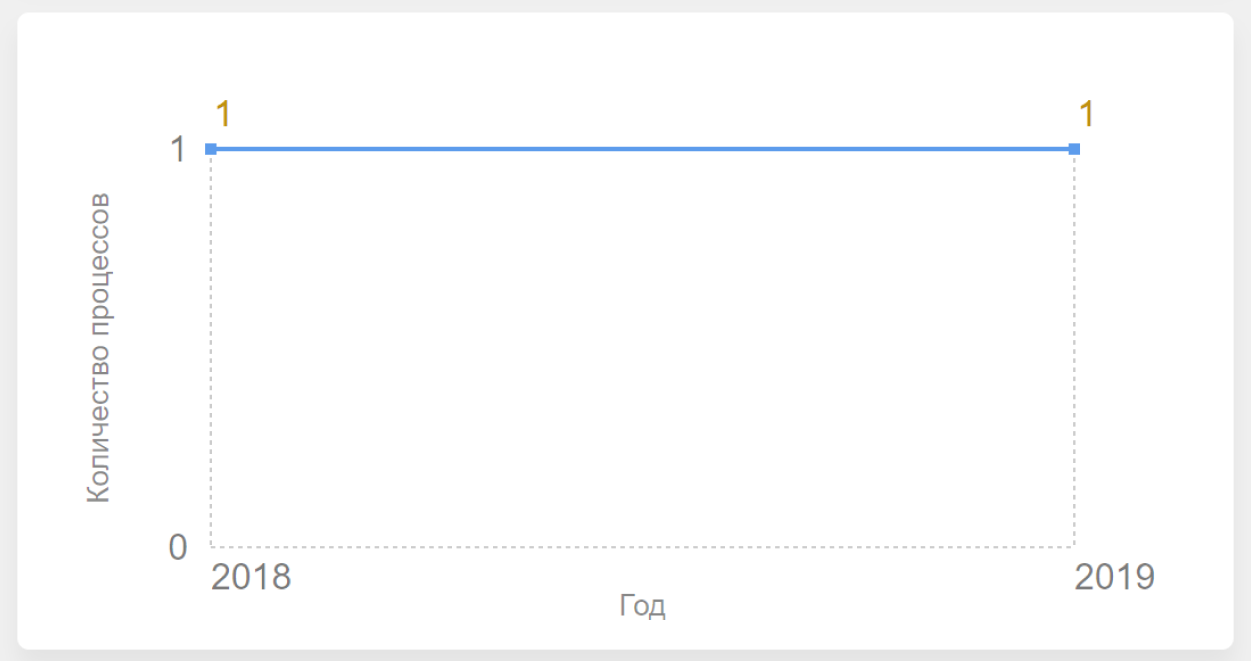
Task: Click the 2019 label on the X-axis
Action: tap(1114, 577)
